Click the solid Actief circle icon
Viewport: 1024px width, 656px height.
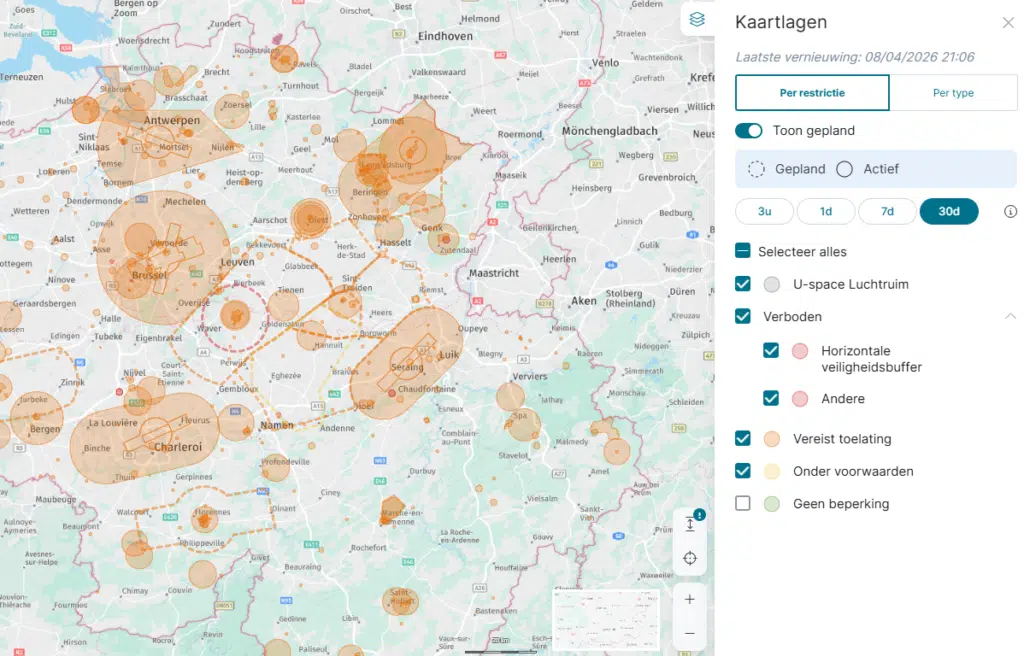pos(844,169)
